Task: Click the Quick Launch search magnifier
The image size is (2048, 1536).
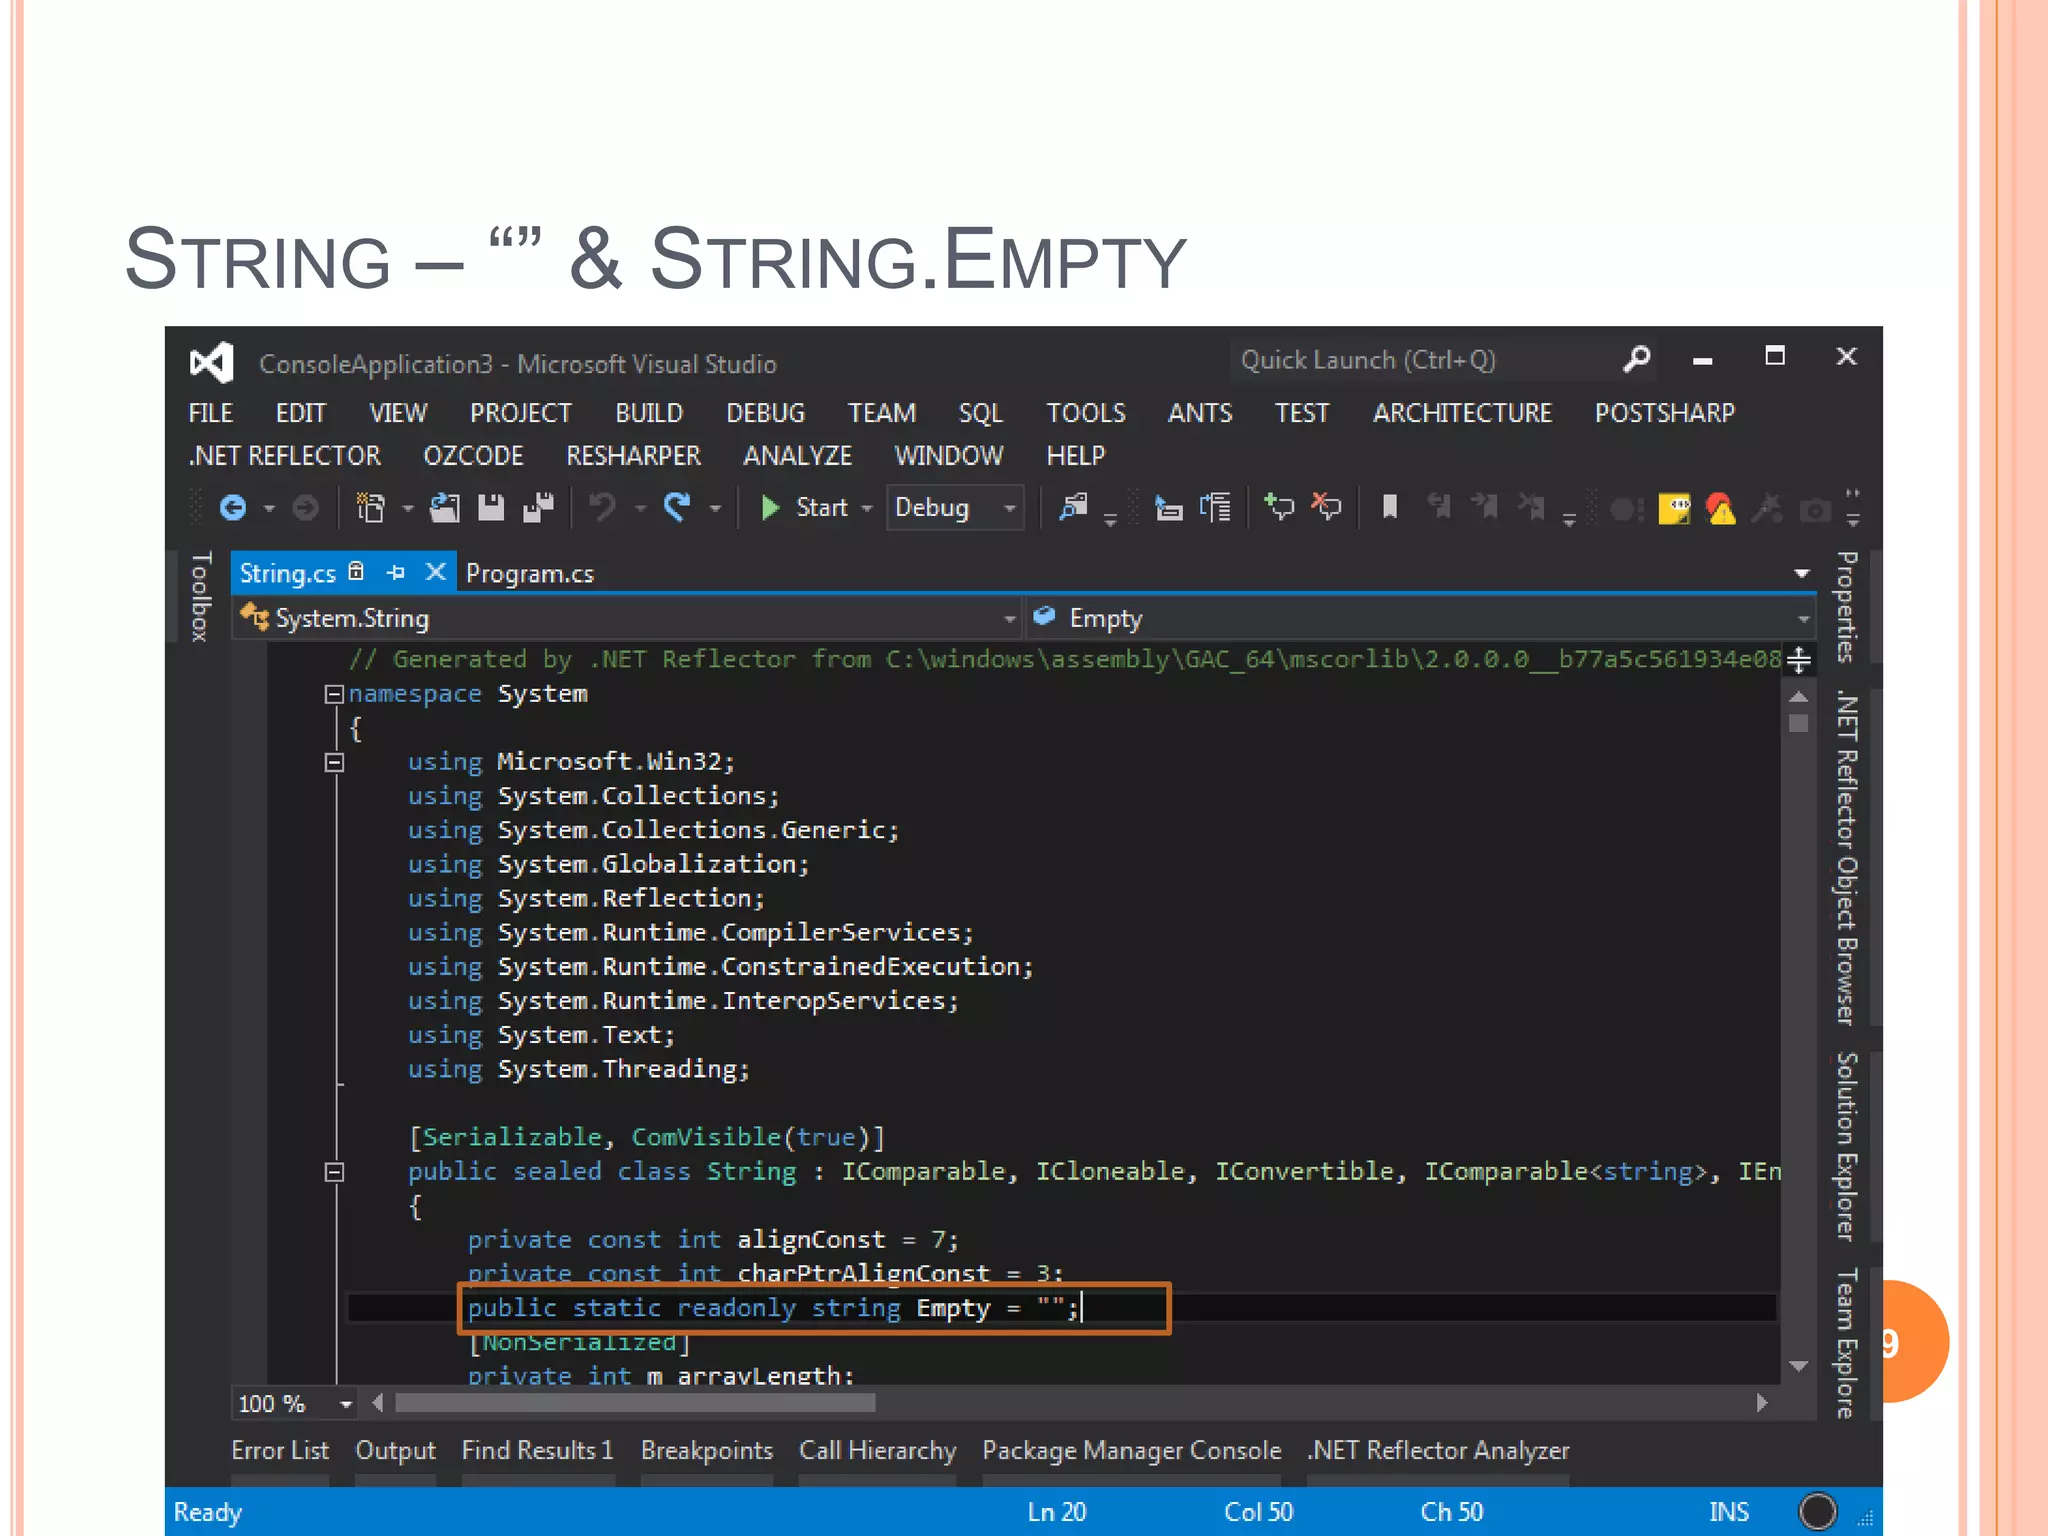Action: click(1637, 359)
